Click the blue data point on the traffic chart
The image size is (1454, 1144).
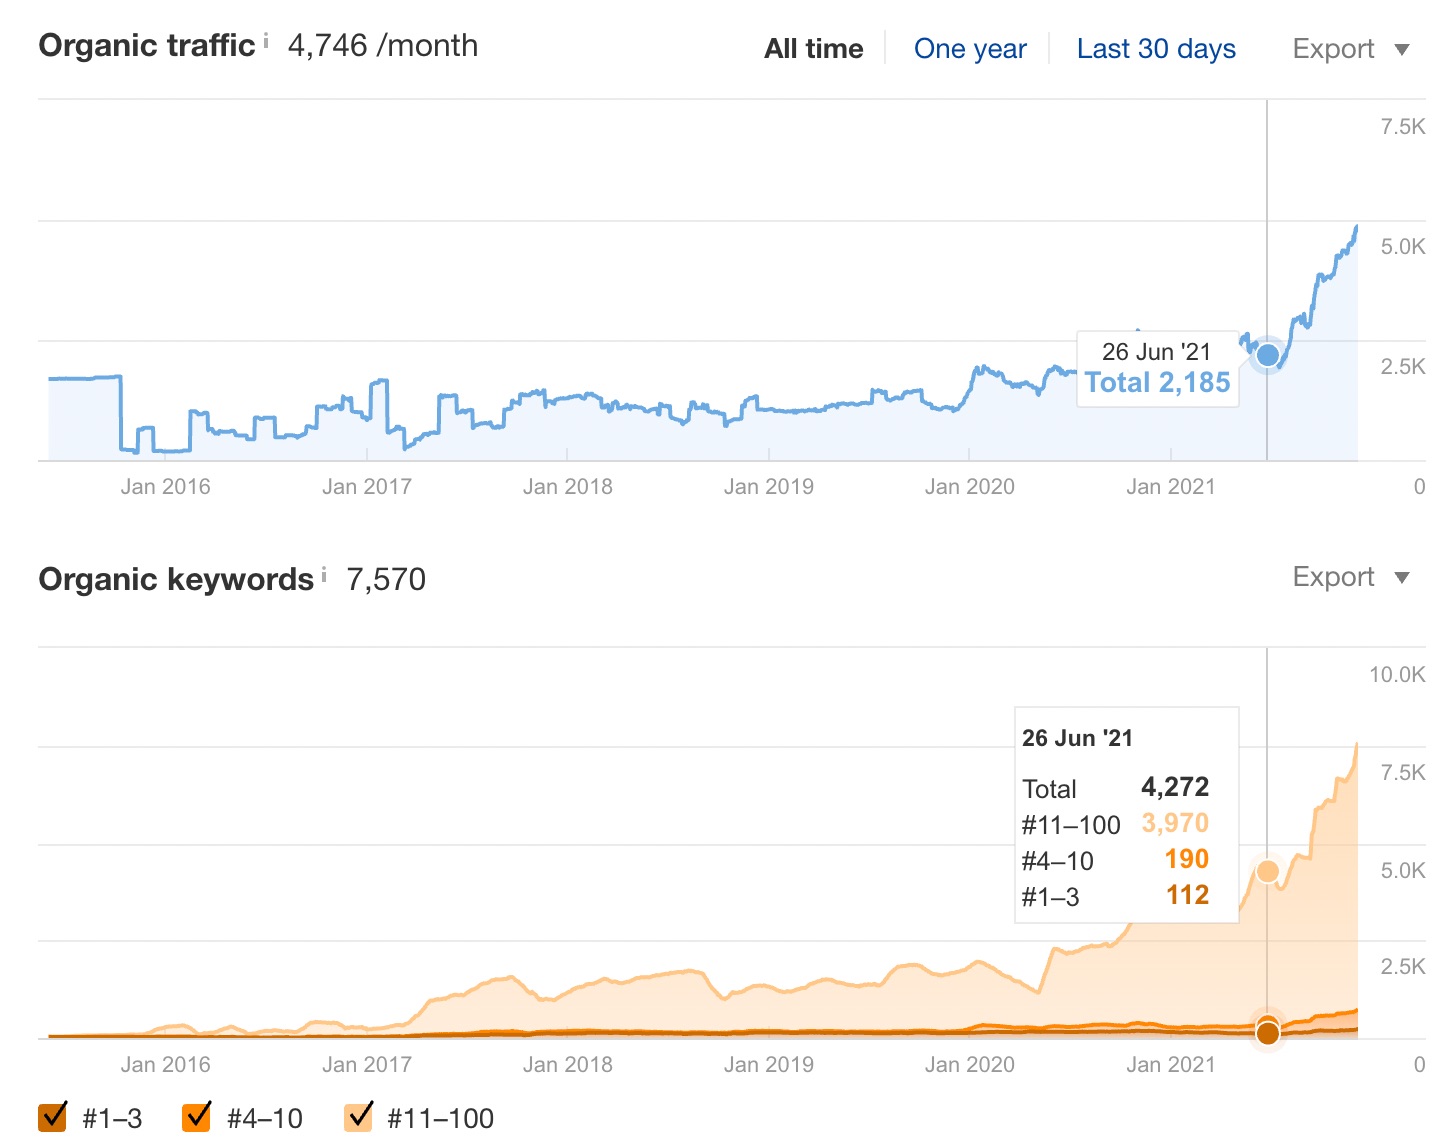tap(1268, 355)
